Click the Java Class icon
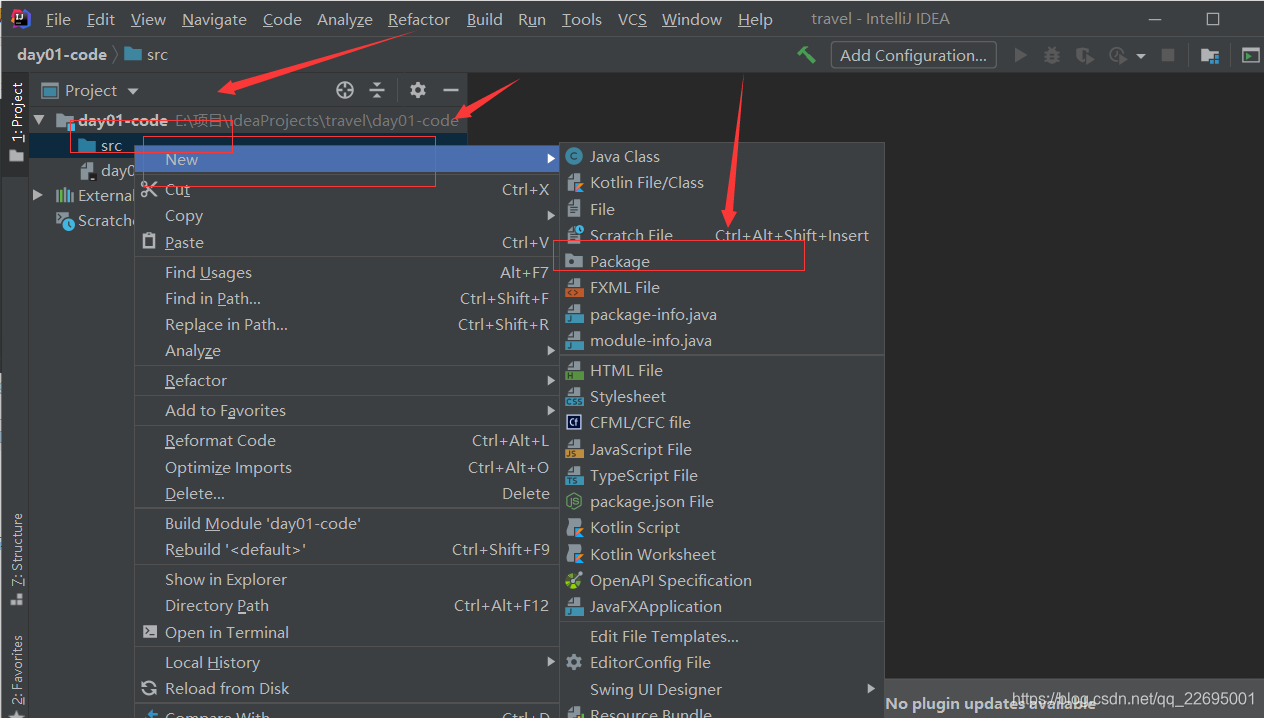The height and width of the screenshot is (718, 1264). pos(574,156)
